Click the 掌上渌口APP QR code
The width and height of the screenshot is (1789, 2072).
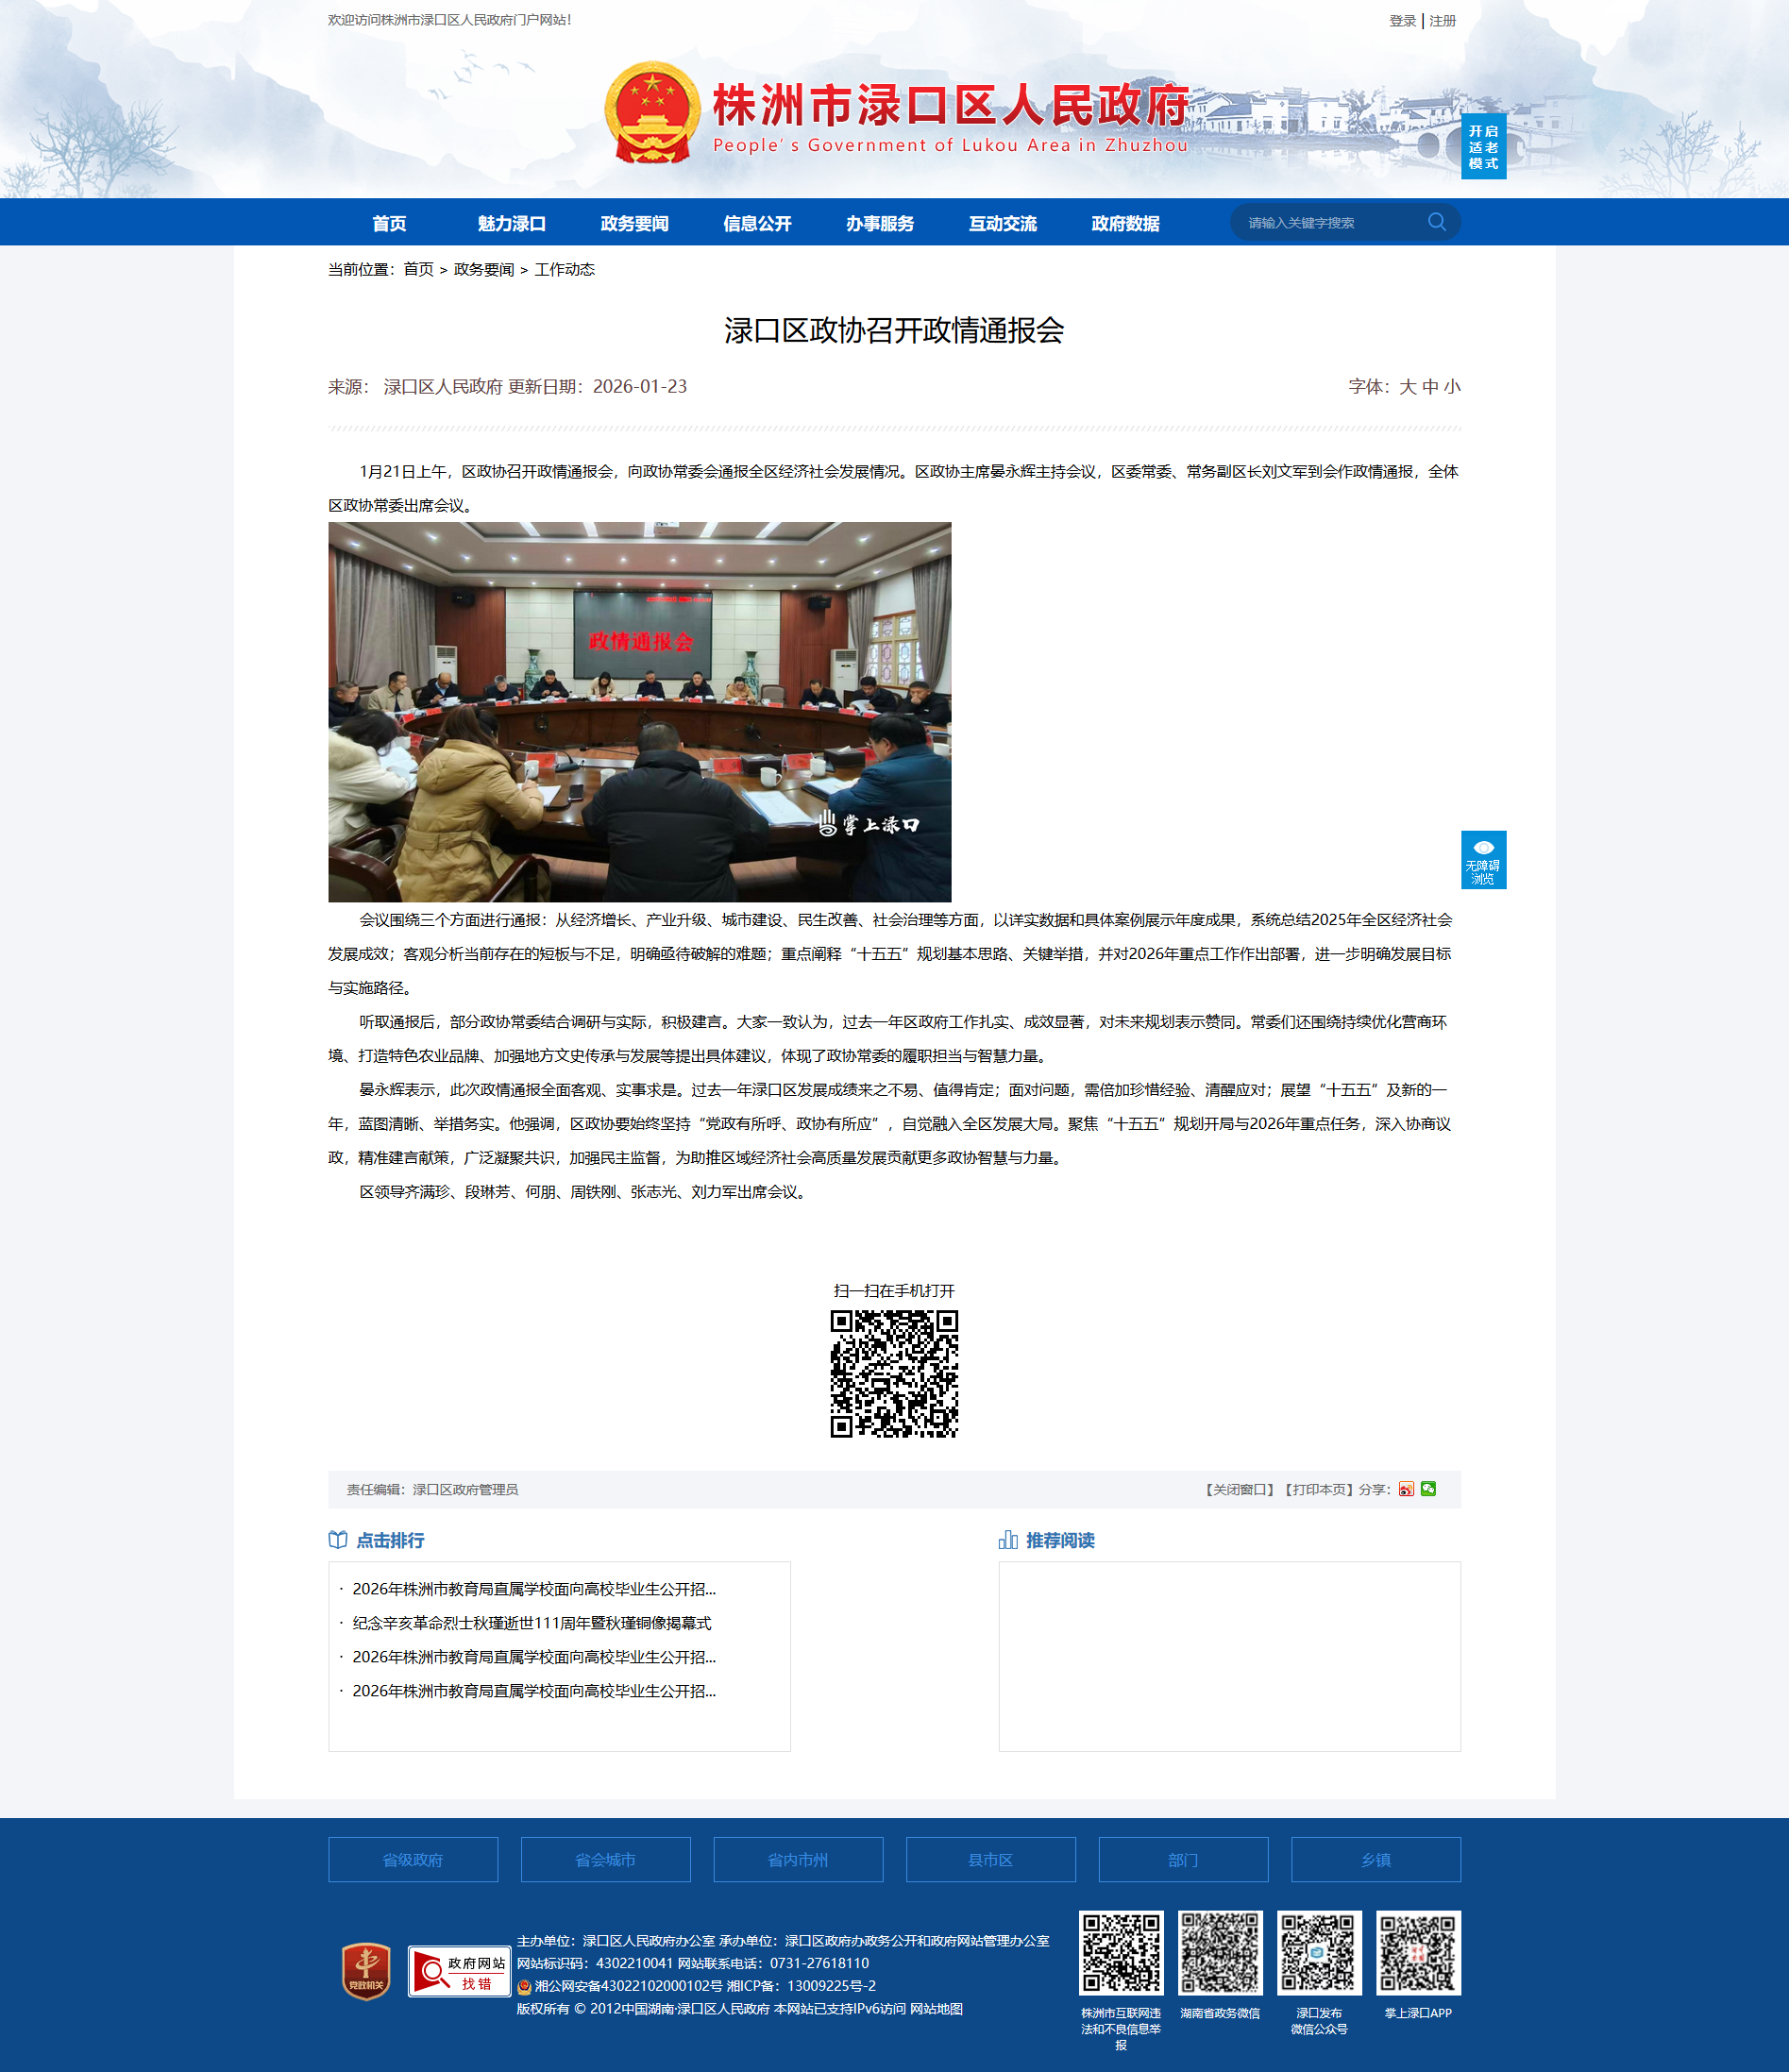tap(1417, 1953)
